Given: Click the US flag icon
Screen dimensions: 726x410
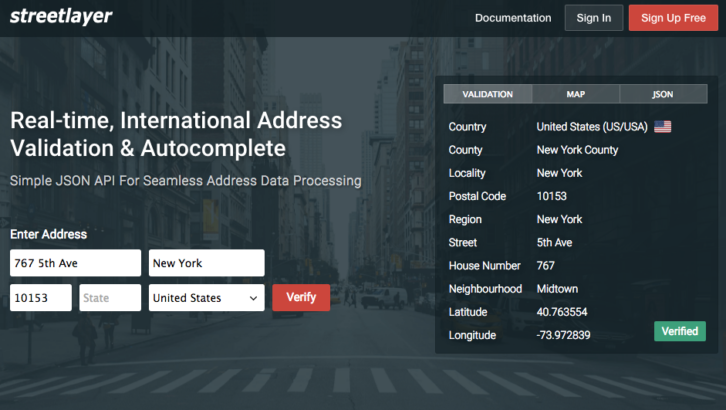Looking at the screenshot, I should [662, 127].
